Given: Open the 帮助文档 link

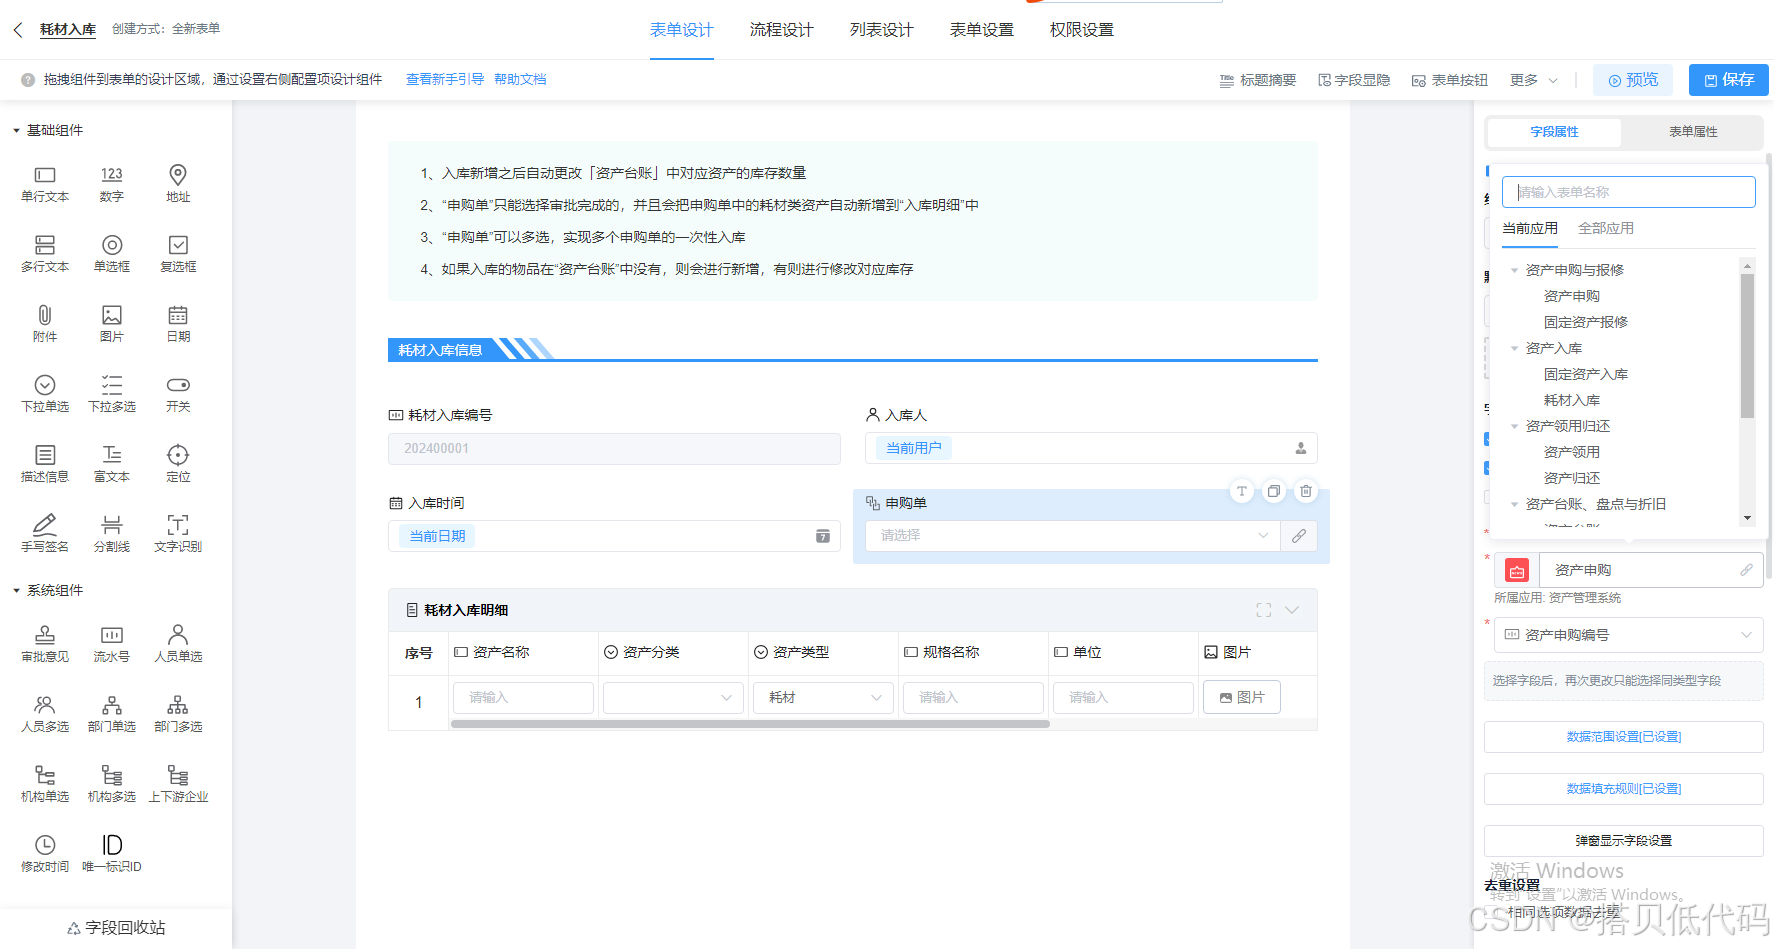Looking at the screenshot, I should pos(520,80).
